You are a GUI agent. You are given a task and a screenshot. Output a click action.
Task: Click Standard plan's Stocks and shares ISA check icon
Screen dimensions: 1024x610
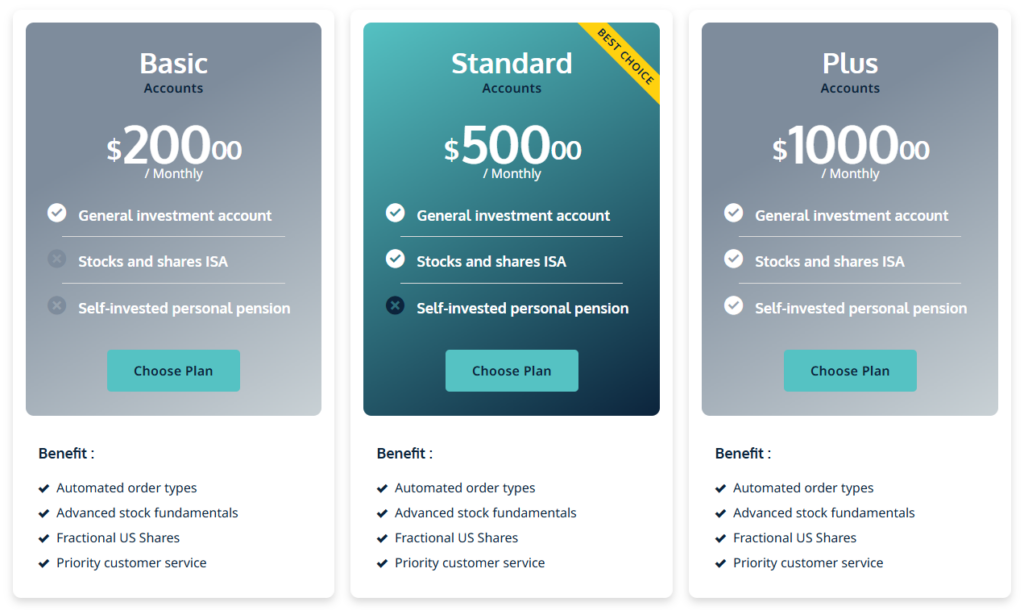coord(395,259)
